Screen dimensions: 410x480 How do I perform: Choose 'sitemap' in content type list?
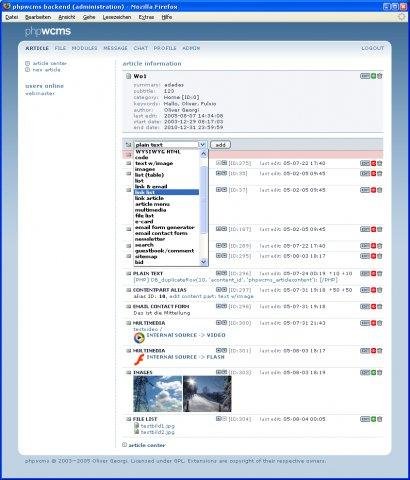[146, 257]
